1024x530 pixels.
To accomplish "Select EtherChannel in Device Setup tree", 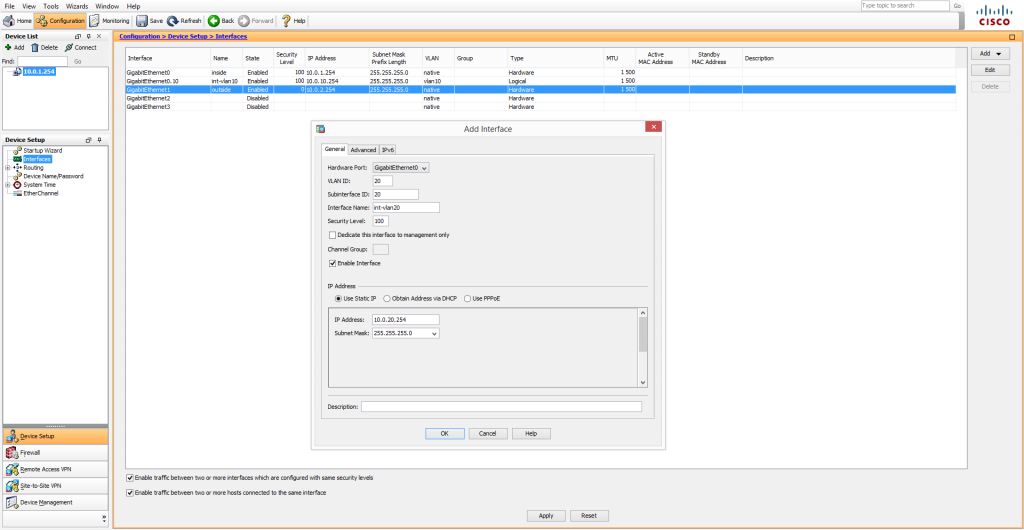I will point(41,193).
